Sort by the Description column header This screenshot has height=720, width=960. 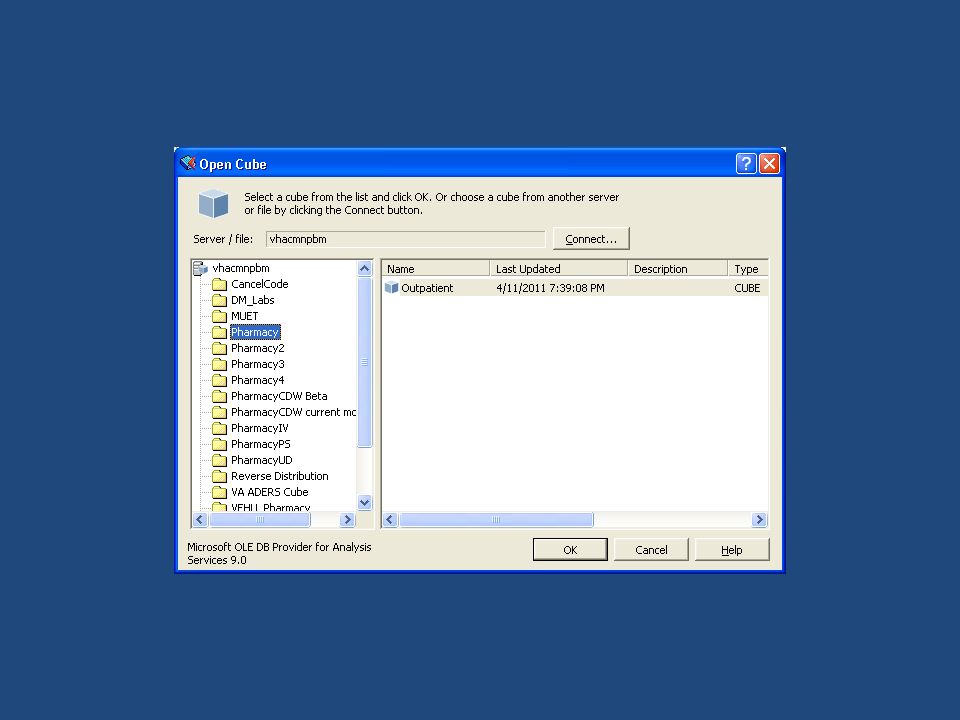coord(678,269)
